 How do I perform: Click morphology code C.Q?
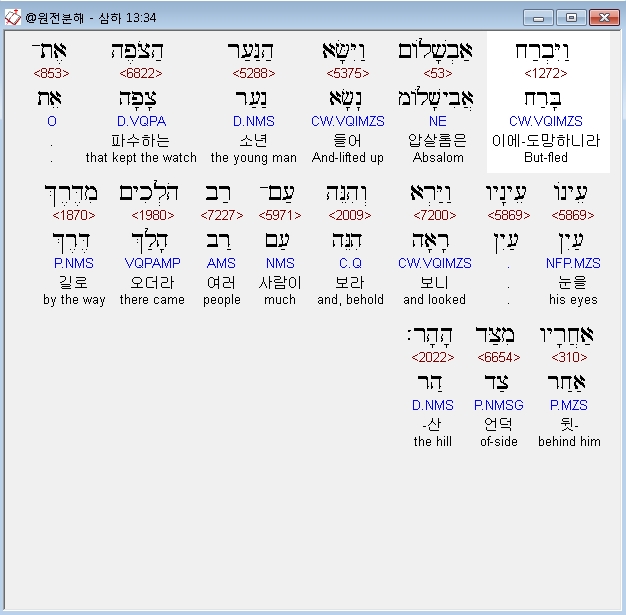click(350, 263)
